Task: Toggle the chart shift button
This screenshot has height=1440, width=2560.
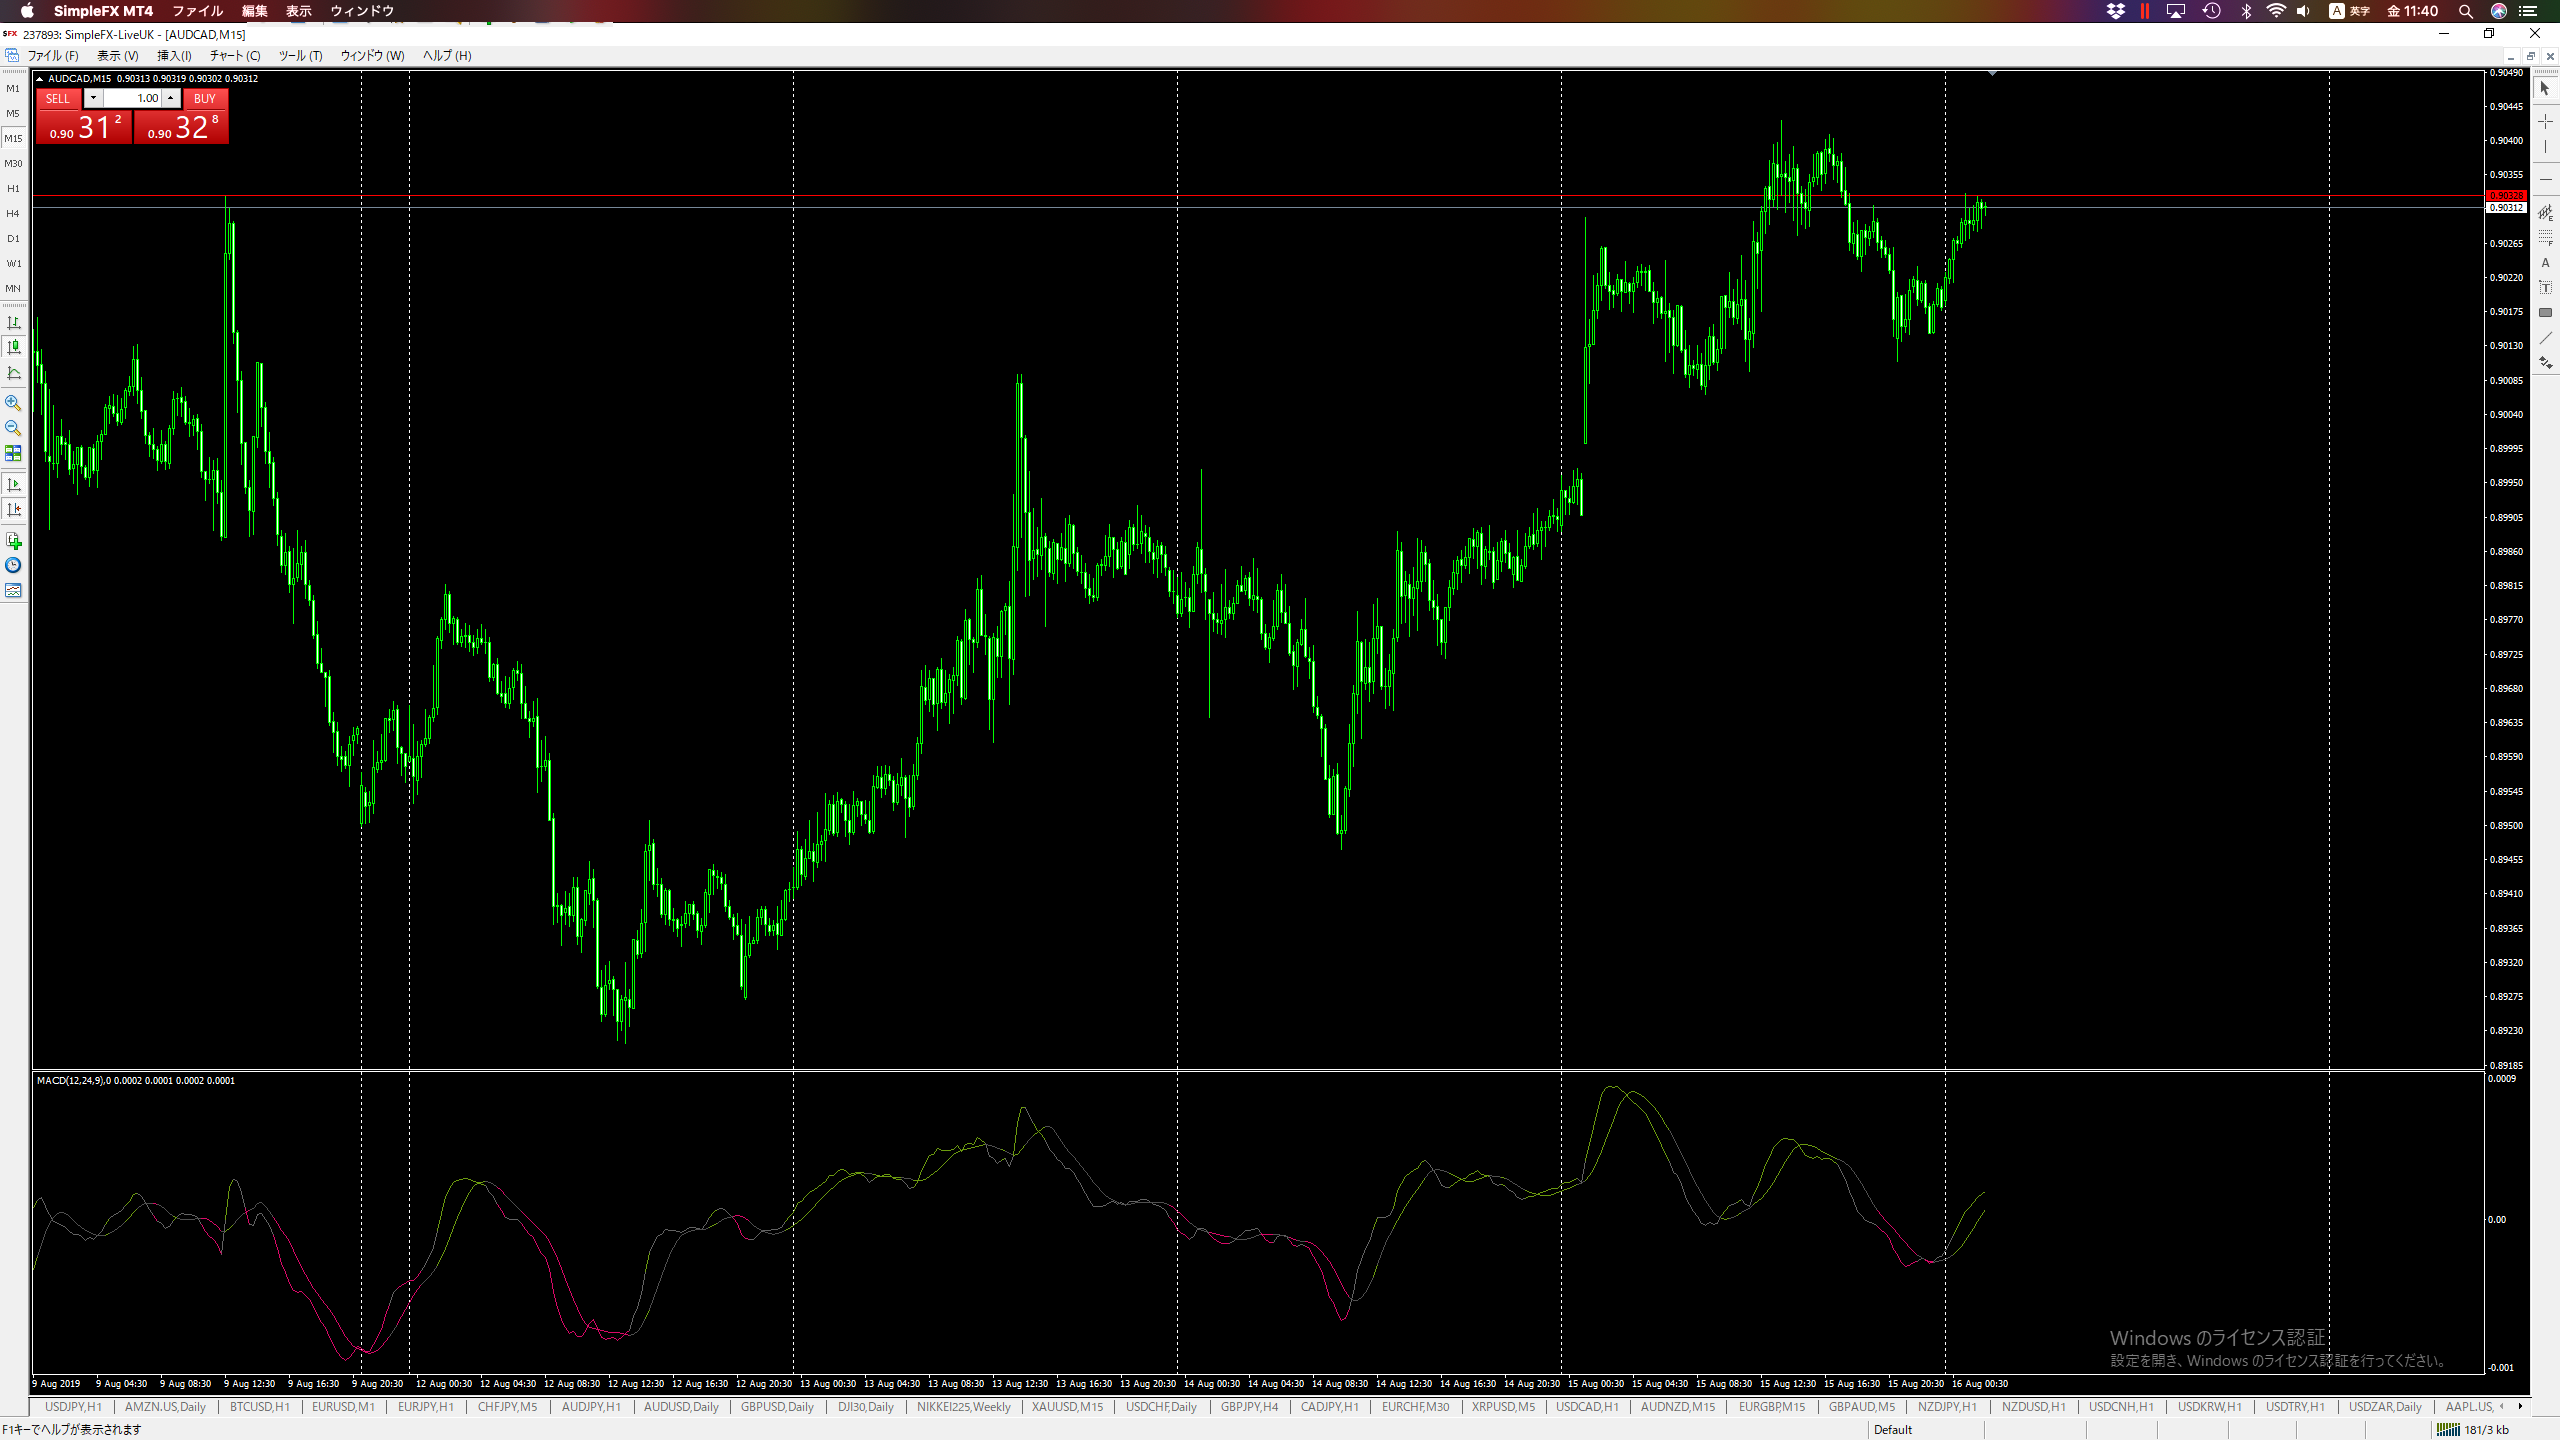Action: point(13,510)
